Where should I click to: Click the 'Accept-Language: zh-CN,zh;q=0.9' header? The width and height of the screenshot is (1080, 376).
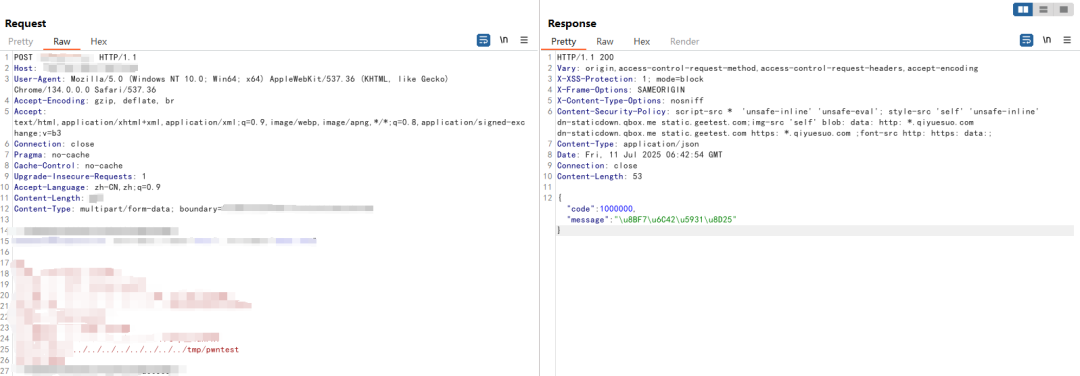click(87, 187)
